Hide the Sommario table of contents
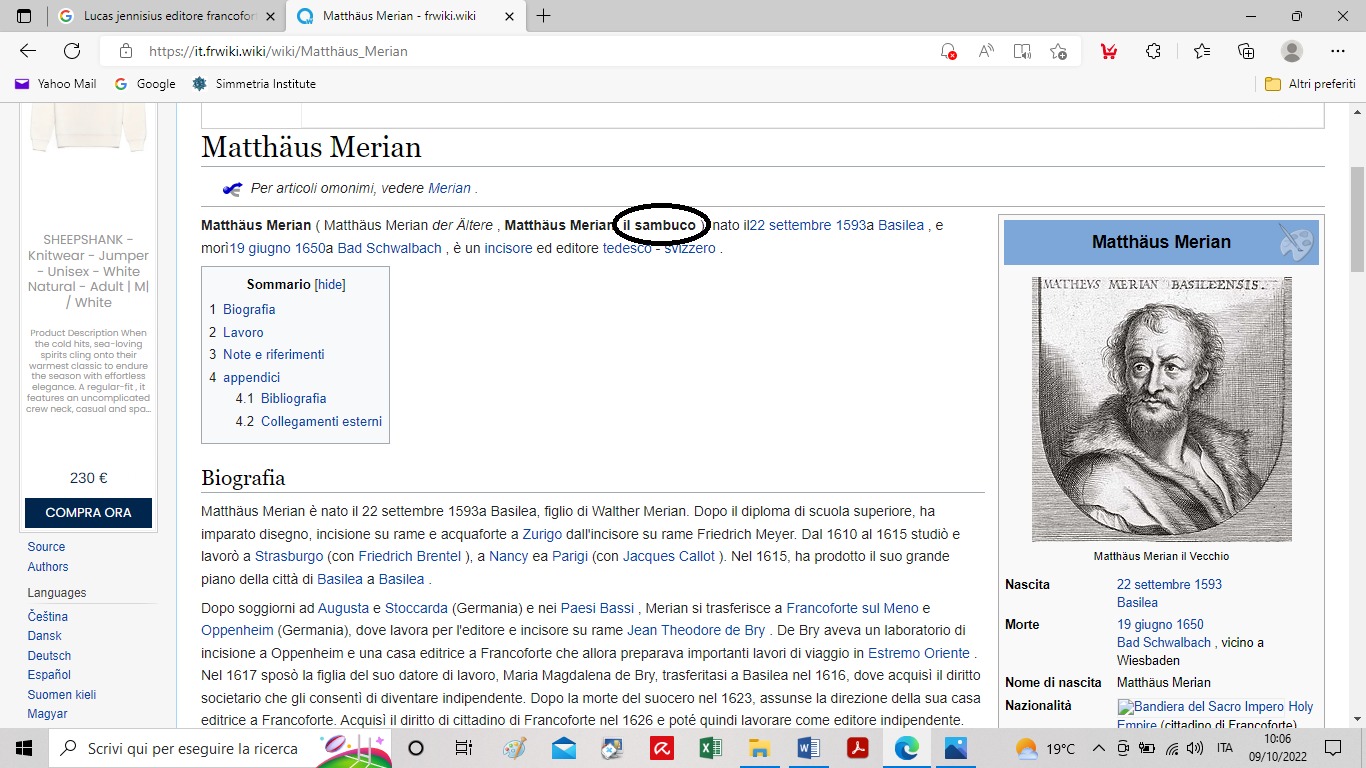This screenshot has width=1366, height=768. 330,285
